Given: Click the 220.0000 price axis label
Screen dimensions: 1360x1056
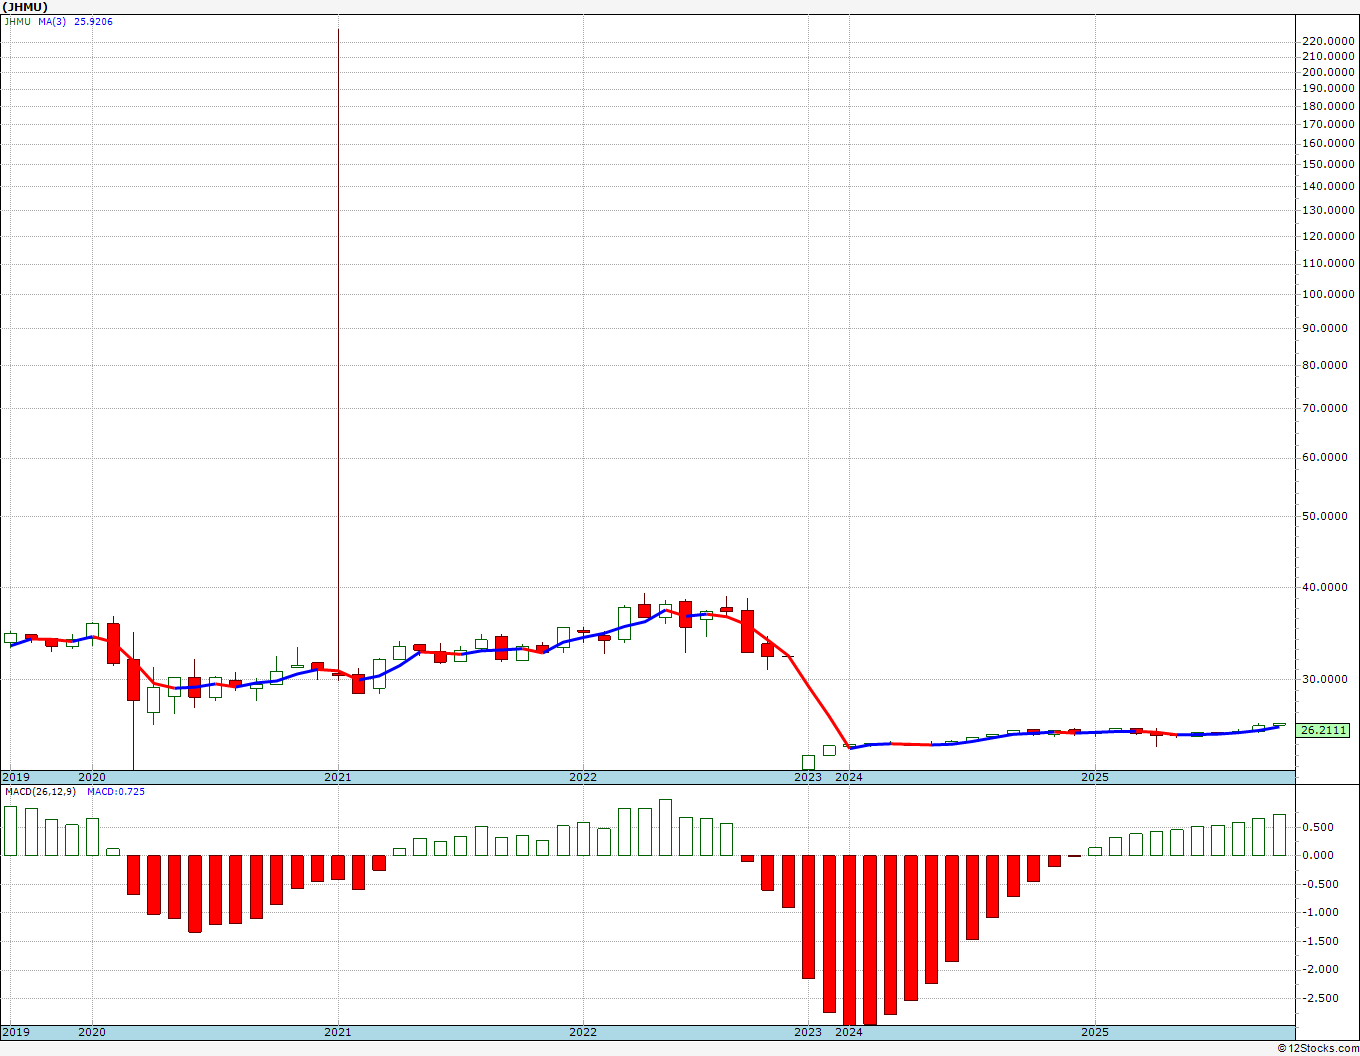Looking at the screenshot, I should tap(1328, 41).
